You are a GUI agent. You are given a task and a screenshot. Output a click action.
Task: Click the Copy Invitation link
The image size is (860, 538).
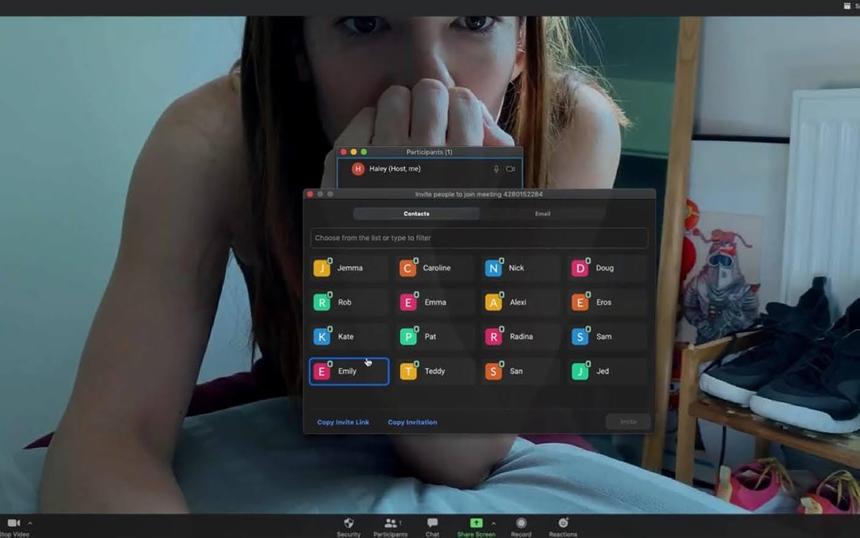(x=412, y=422)
